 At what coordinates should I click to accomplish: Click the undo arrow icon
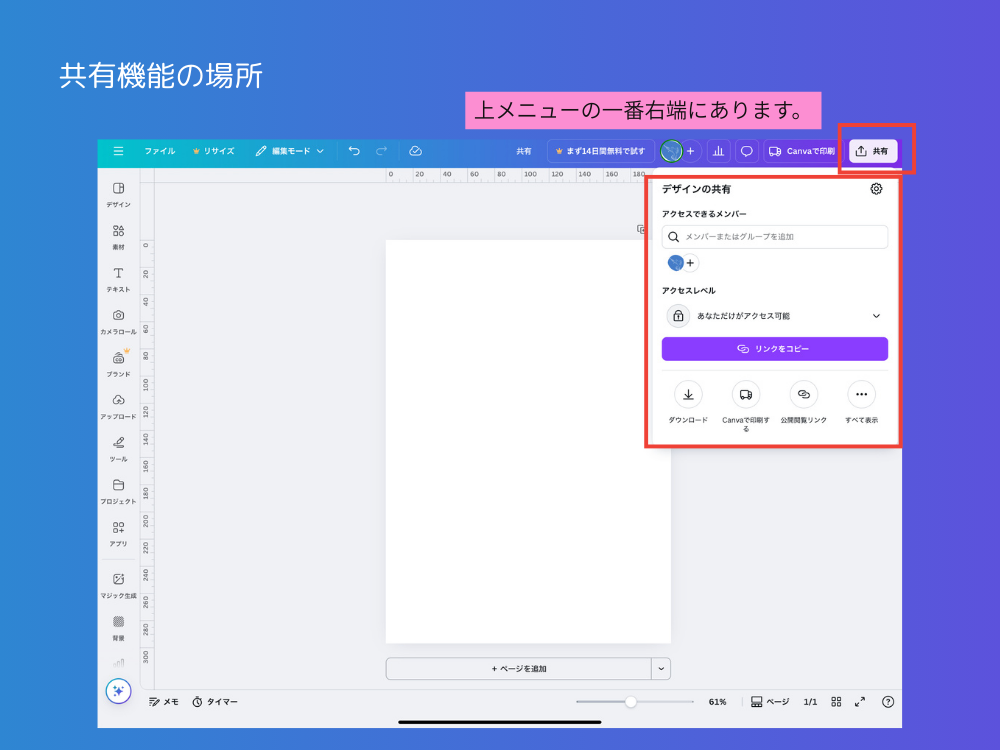(354, 151)
